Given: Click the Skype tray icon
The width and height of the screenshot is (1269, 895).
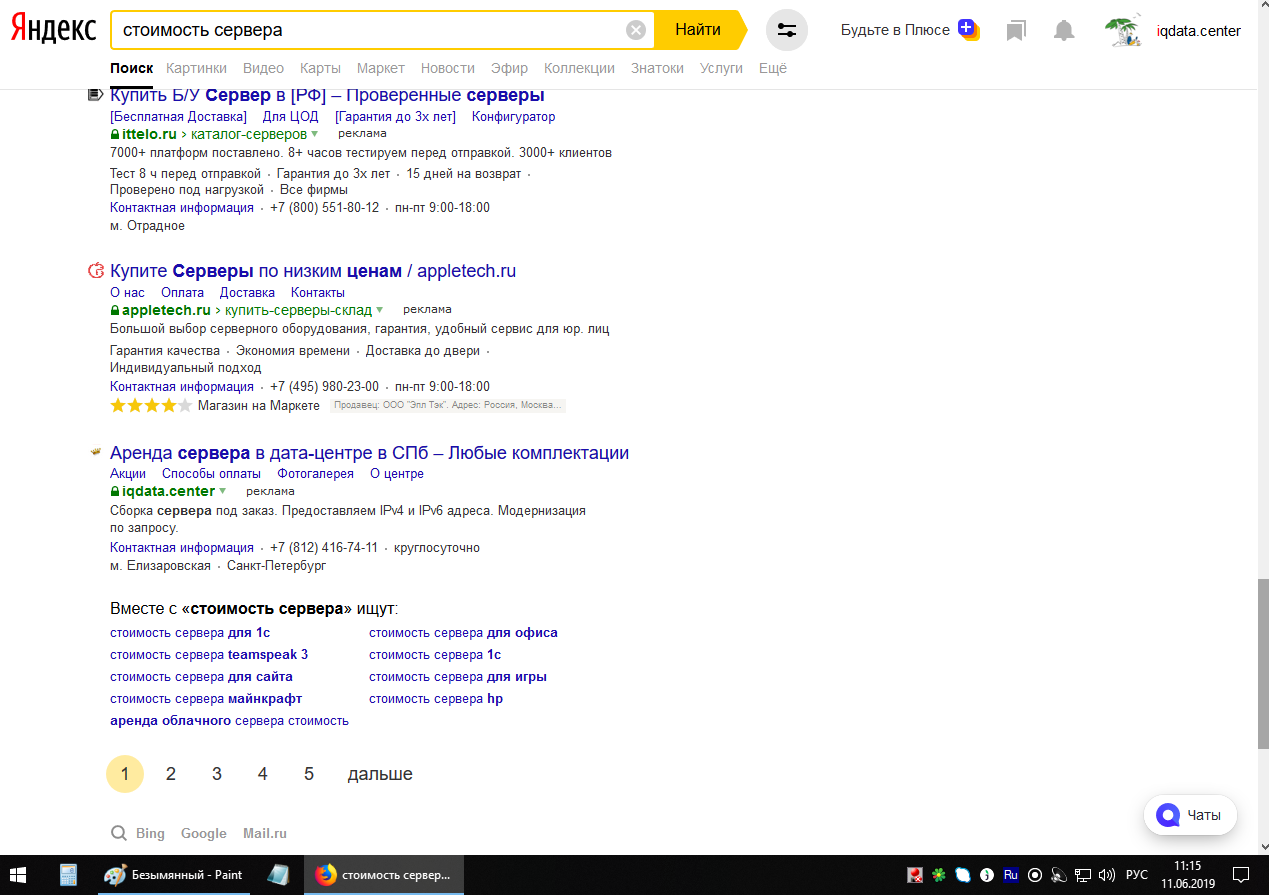Looking at the screenshot, I should click(x=963, y=875).
